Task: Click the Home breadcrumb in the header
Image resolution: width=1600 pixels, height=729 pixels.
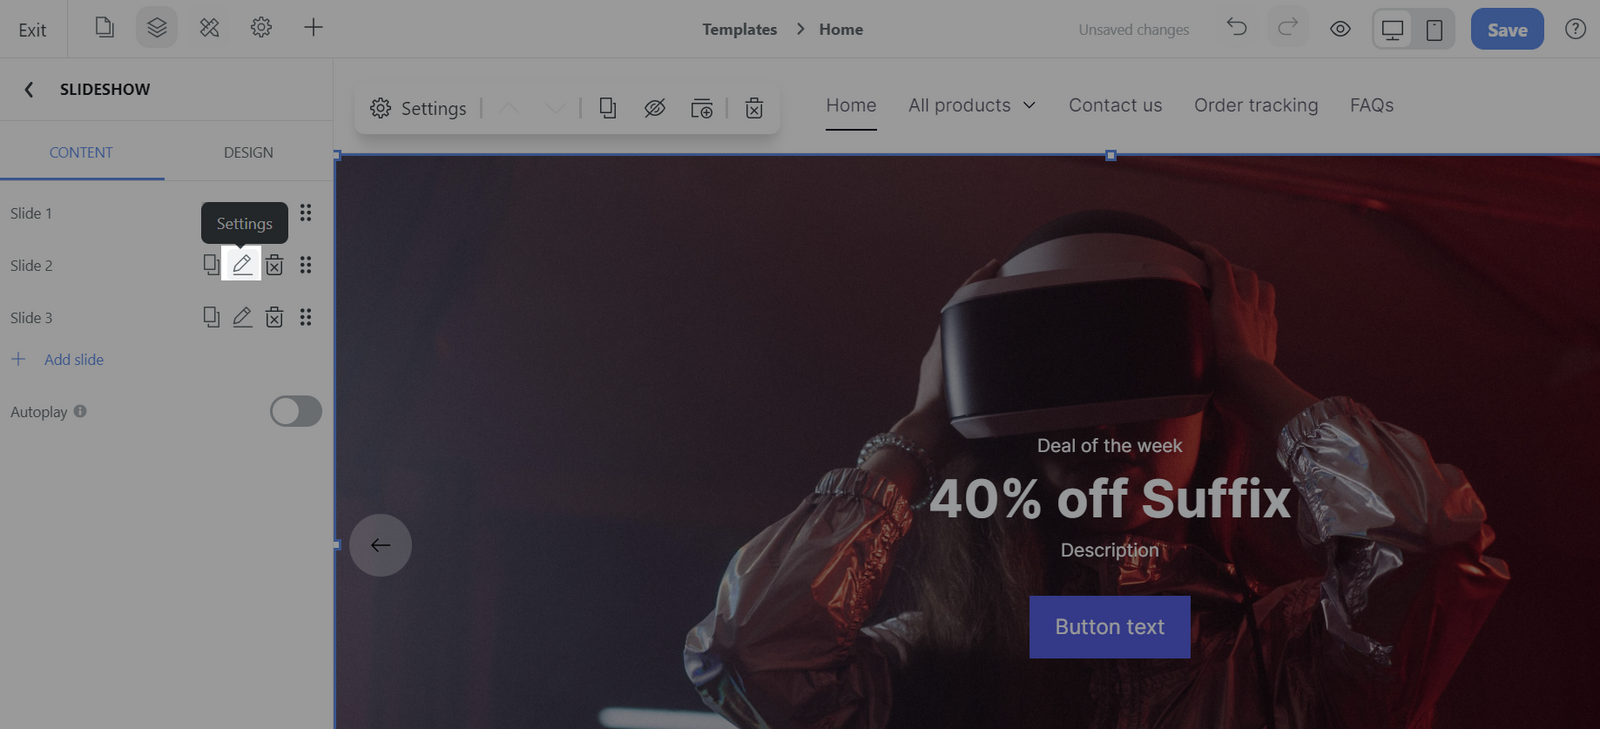Action: [x=841, y=29]
